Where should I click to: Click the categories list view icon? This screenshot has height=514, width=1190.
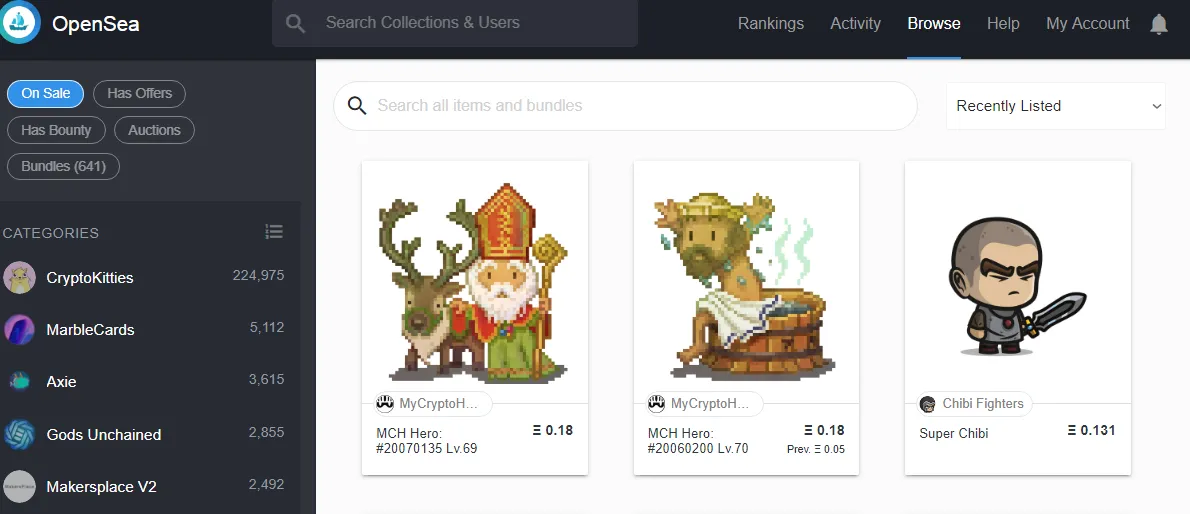coord(274,232)
